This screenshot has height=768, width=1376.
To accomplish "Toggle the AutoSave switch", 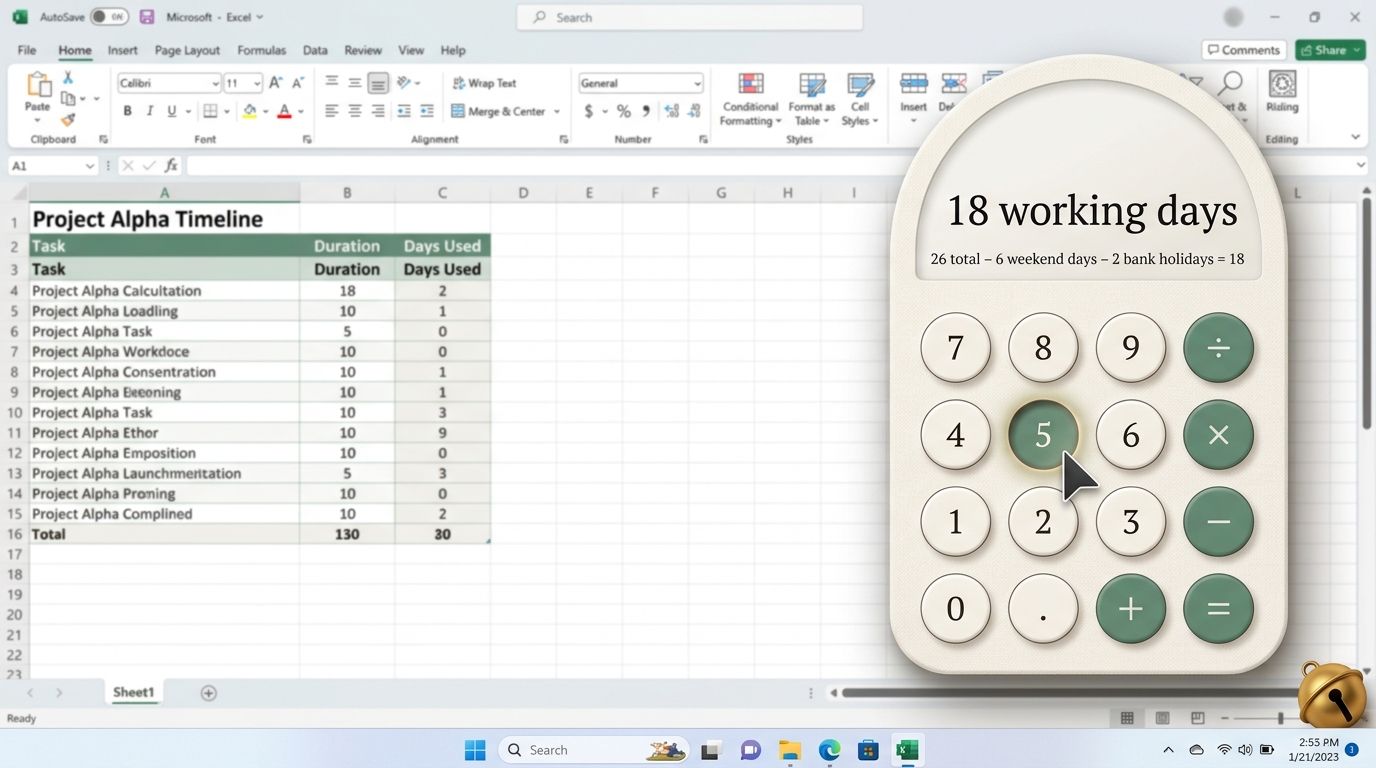I will click(109, 17).
